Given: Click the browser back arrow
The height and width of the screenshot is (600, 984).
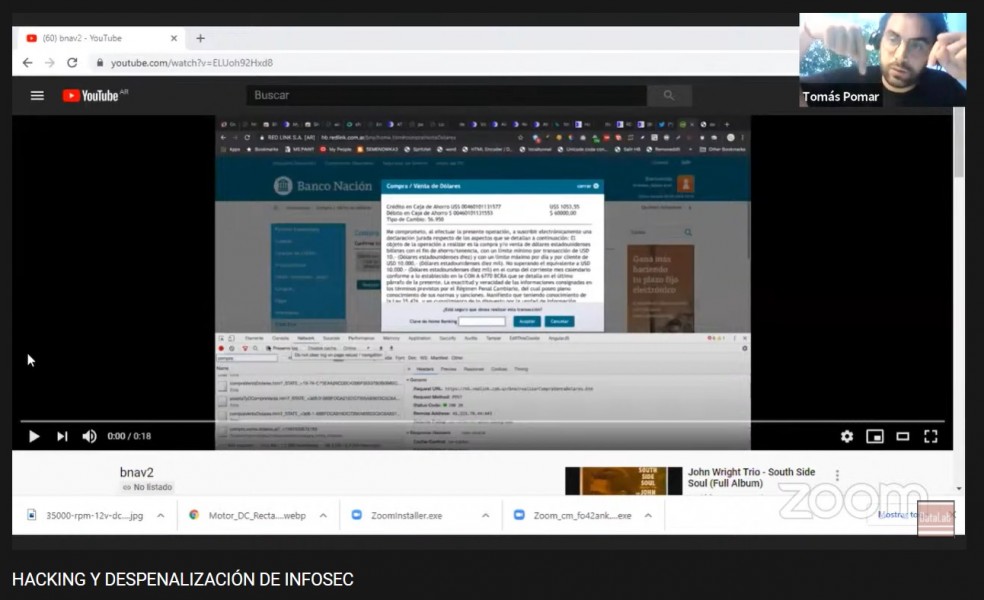Looking at the screenshot, I should click(x=28, y=63).
